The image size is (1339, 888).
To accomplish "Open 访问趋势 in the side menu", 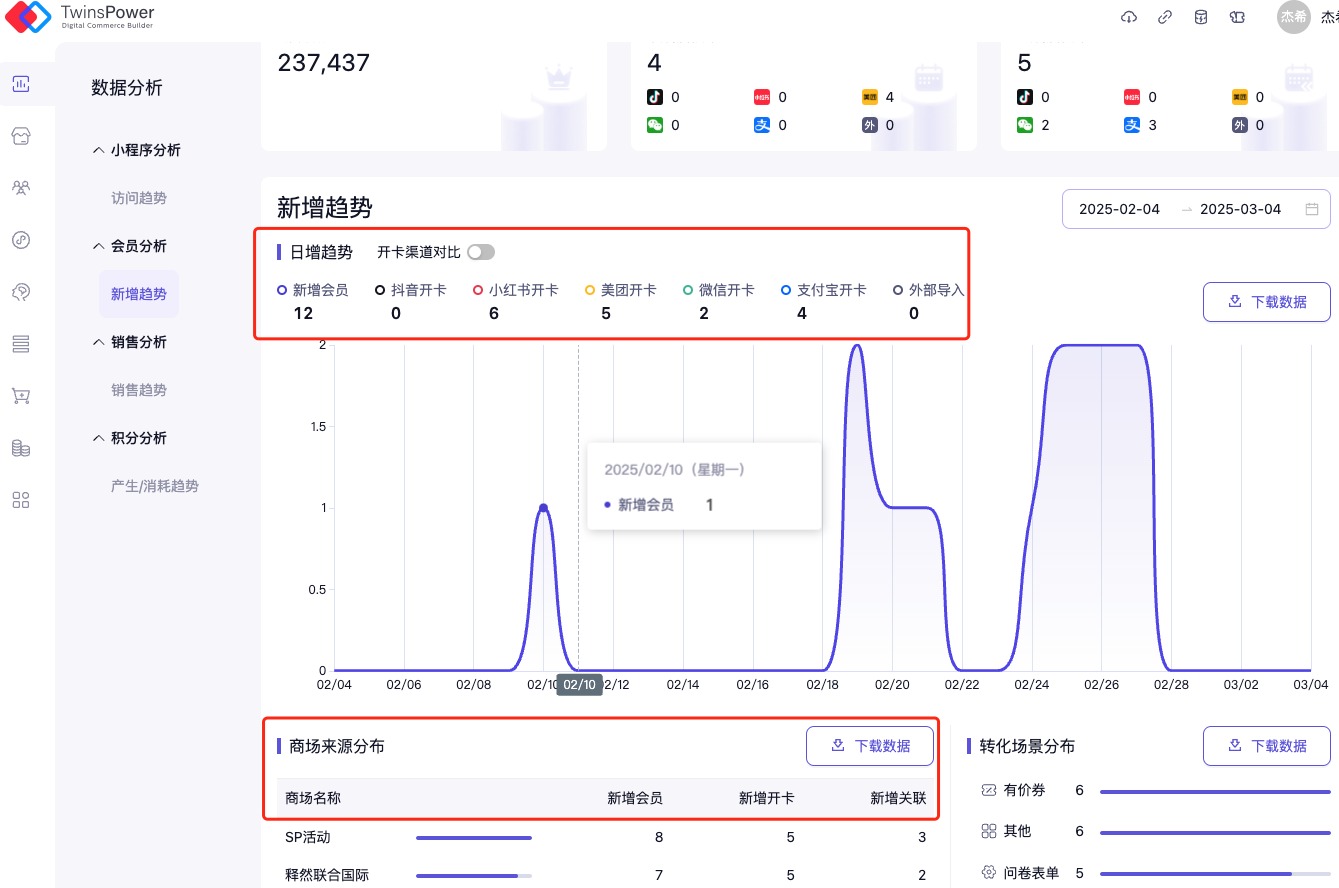I will tap(139, 198).
